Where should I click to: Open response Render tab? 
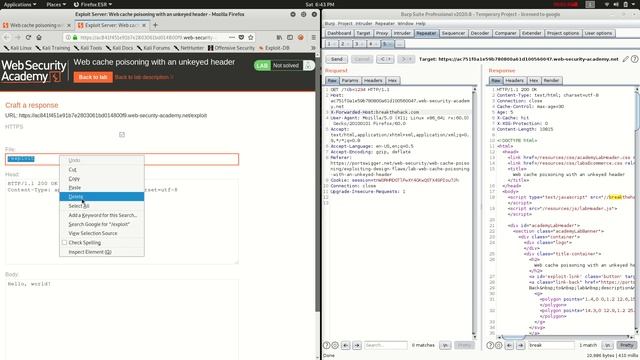tap(551, 80)
